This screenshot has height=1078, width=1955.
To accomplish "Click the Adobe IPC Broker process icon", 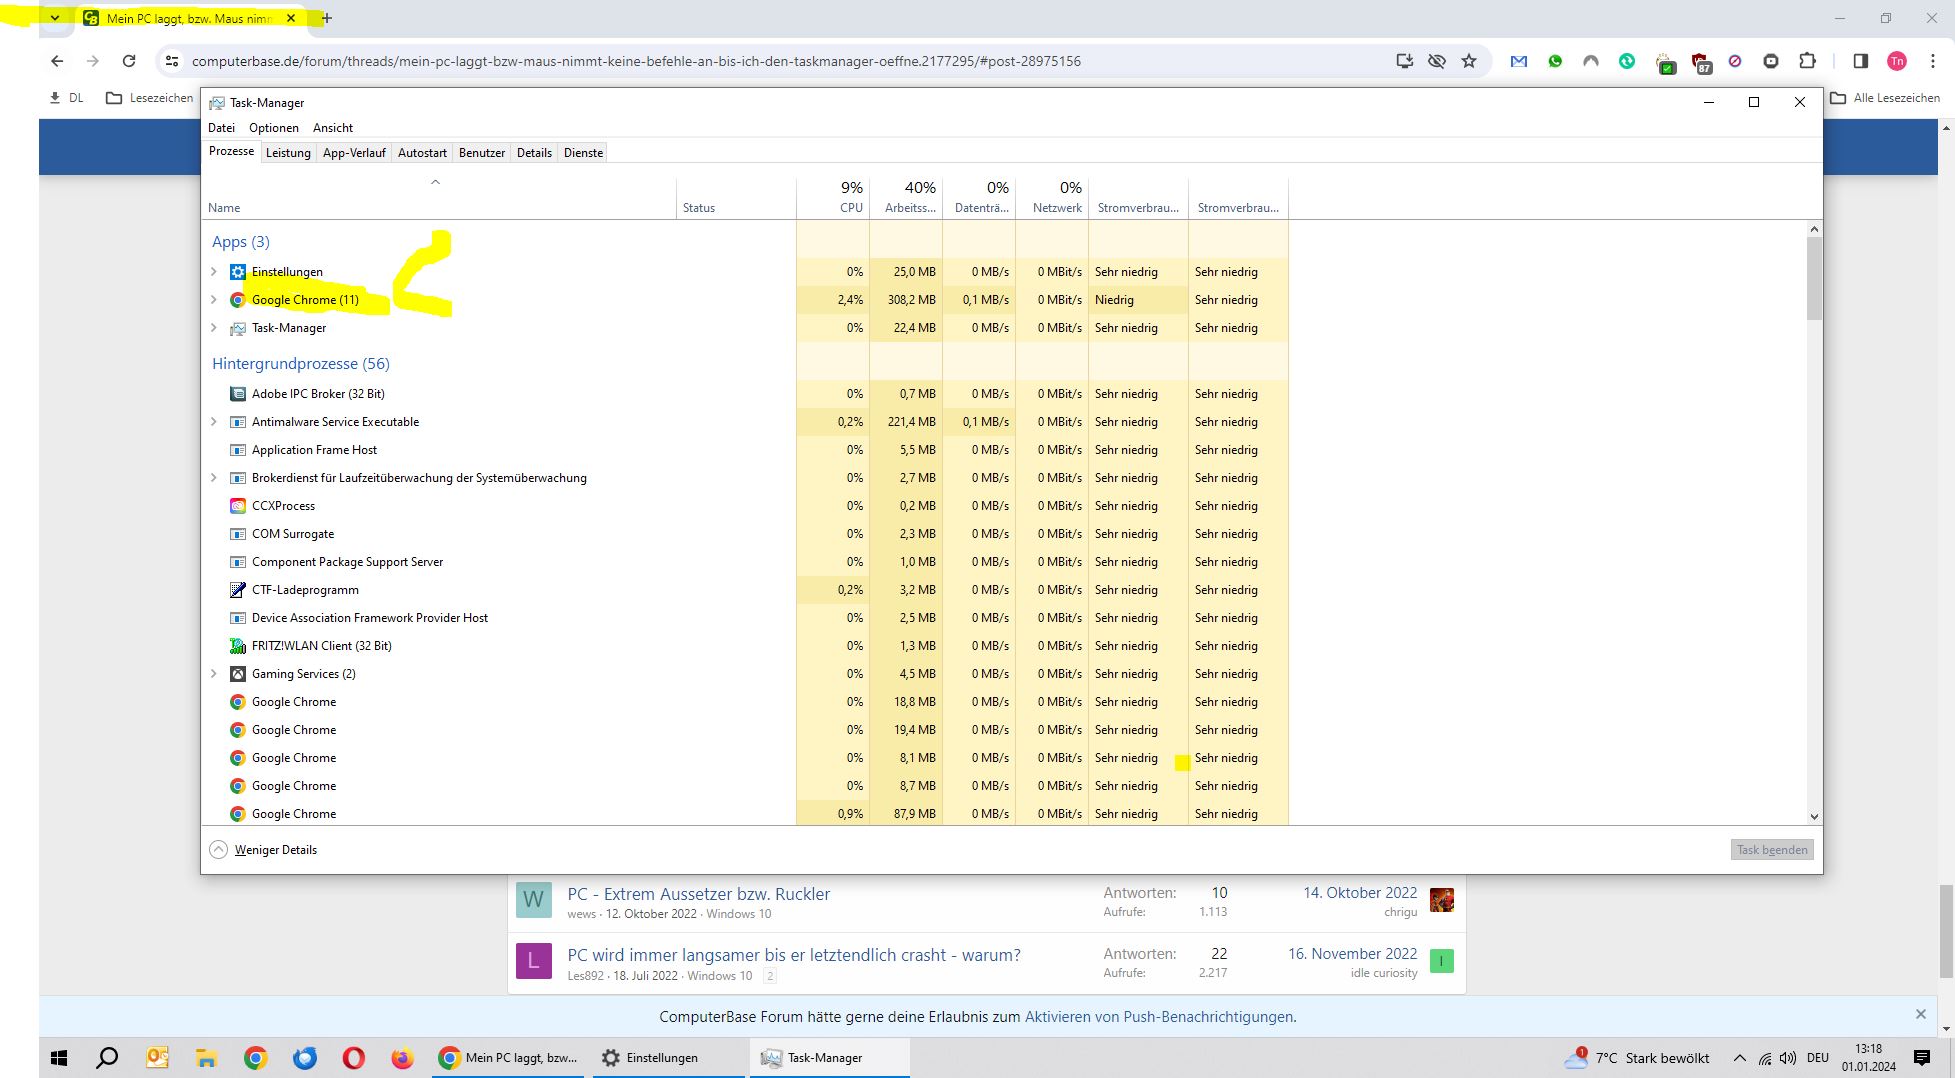I will (x=238, y=394).
